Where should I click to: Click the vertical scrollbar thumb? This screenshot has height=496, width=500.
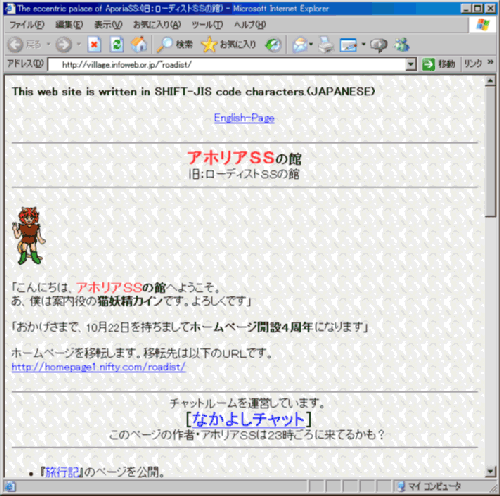[490, 152]
